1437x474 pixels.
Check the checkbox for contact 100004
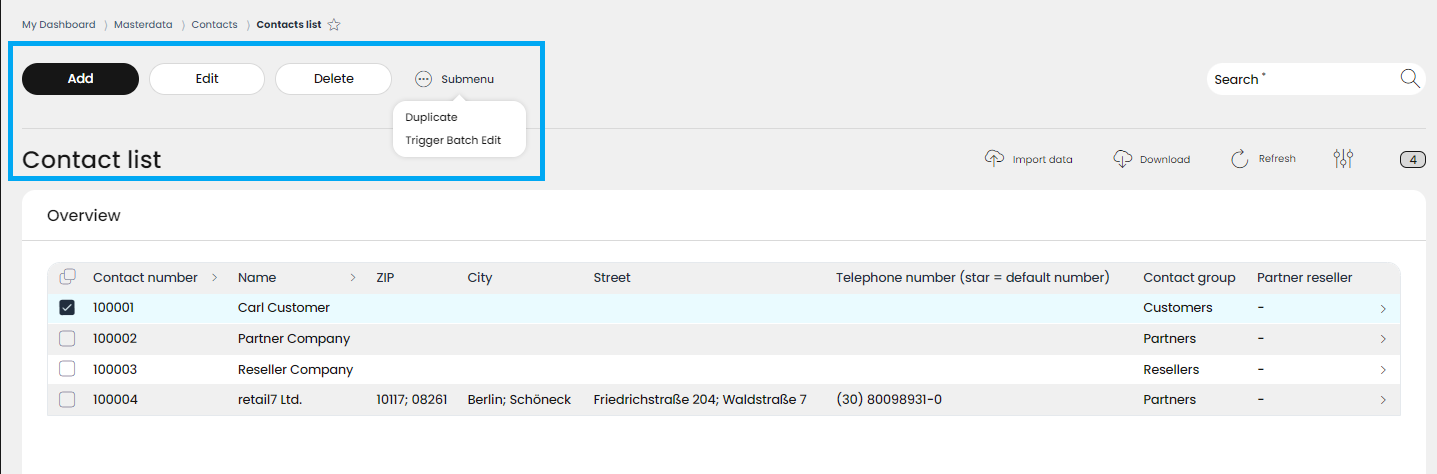67,400
